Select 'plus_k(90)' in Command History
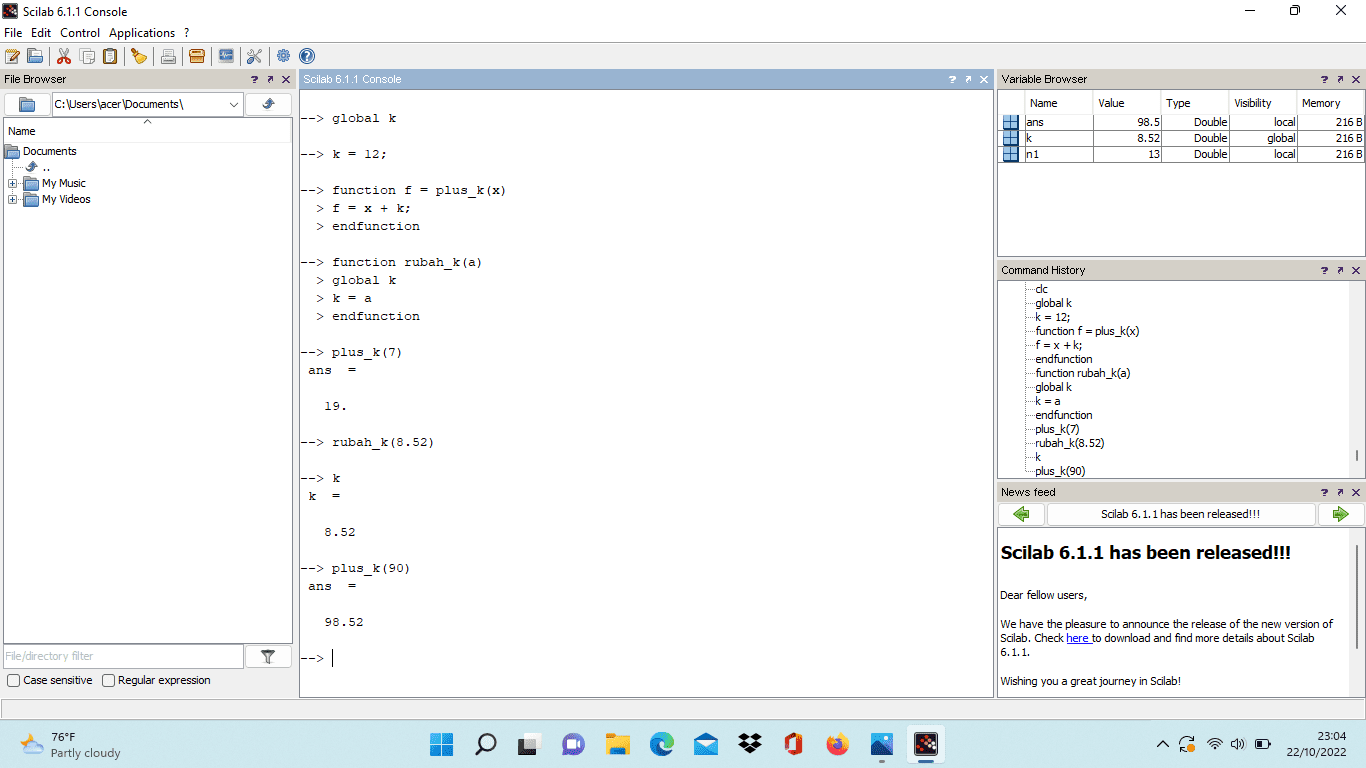This screenshot has height=768, width=1366. [x=1060, y=471]
